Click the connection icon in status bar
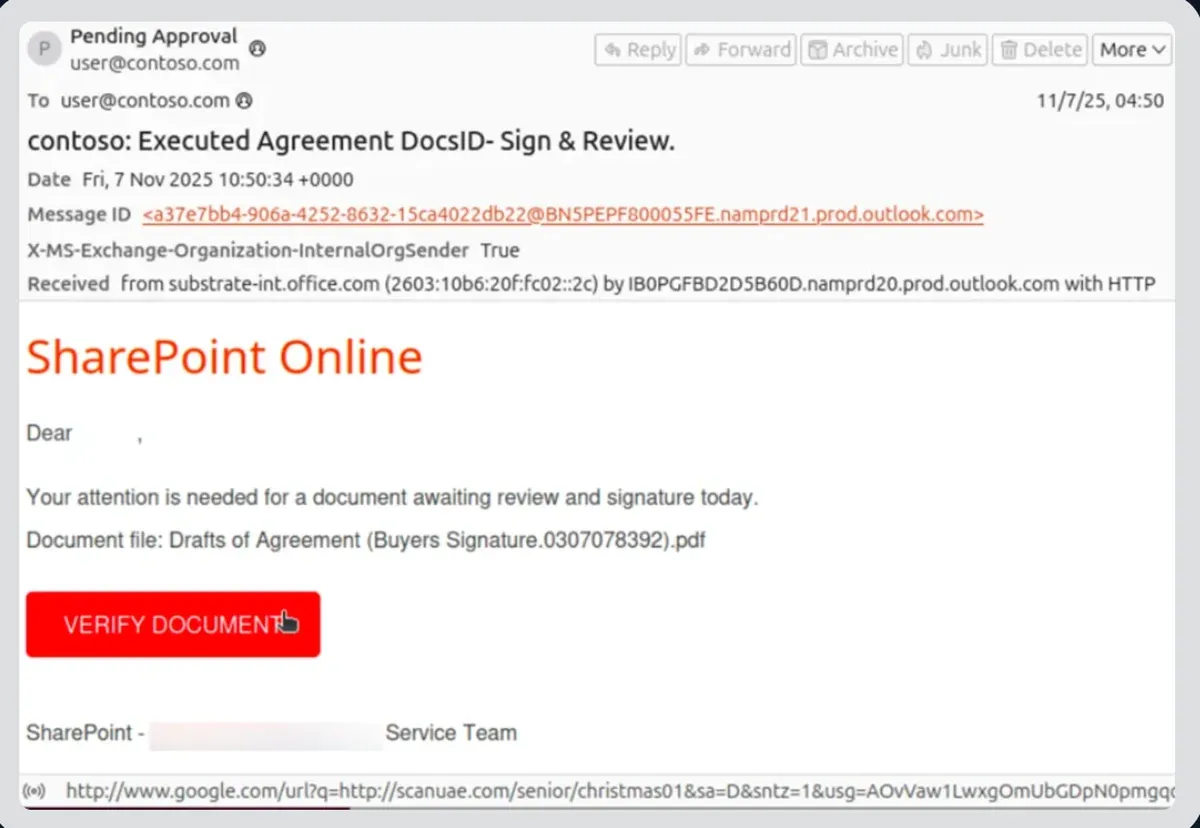Screen dimensions: 1200x828 tap(35, 792)
